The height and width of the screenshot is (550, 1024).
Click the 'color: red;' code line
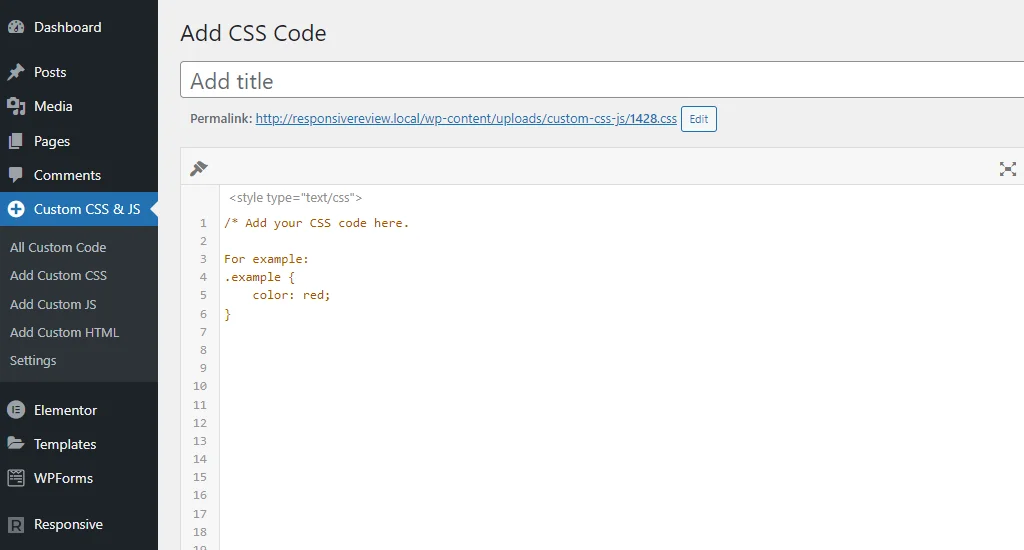(291, 295)
